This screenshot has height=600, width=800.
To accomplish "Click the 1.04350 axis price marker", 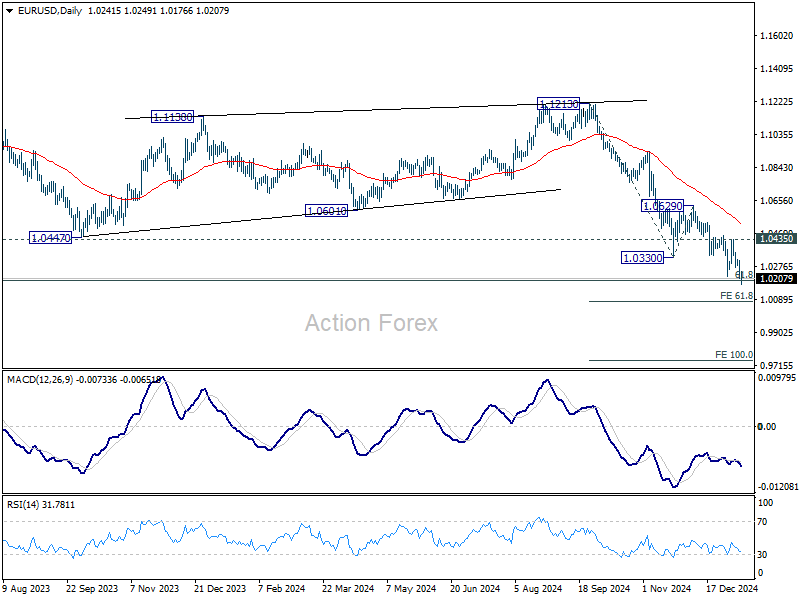I will [x=777, y=239].
